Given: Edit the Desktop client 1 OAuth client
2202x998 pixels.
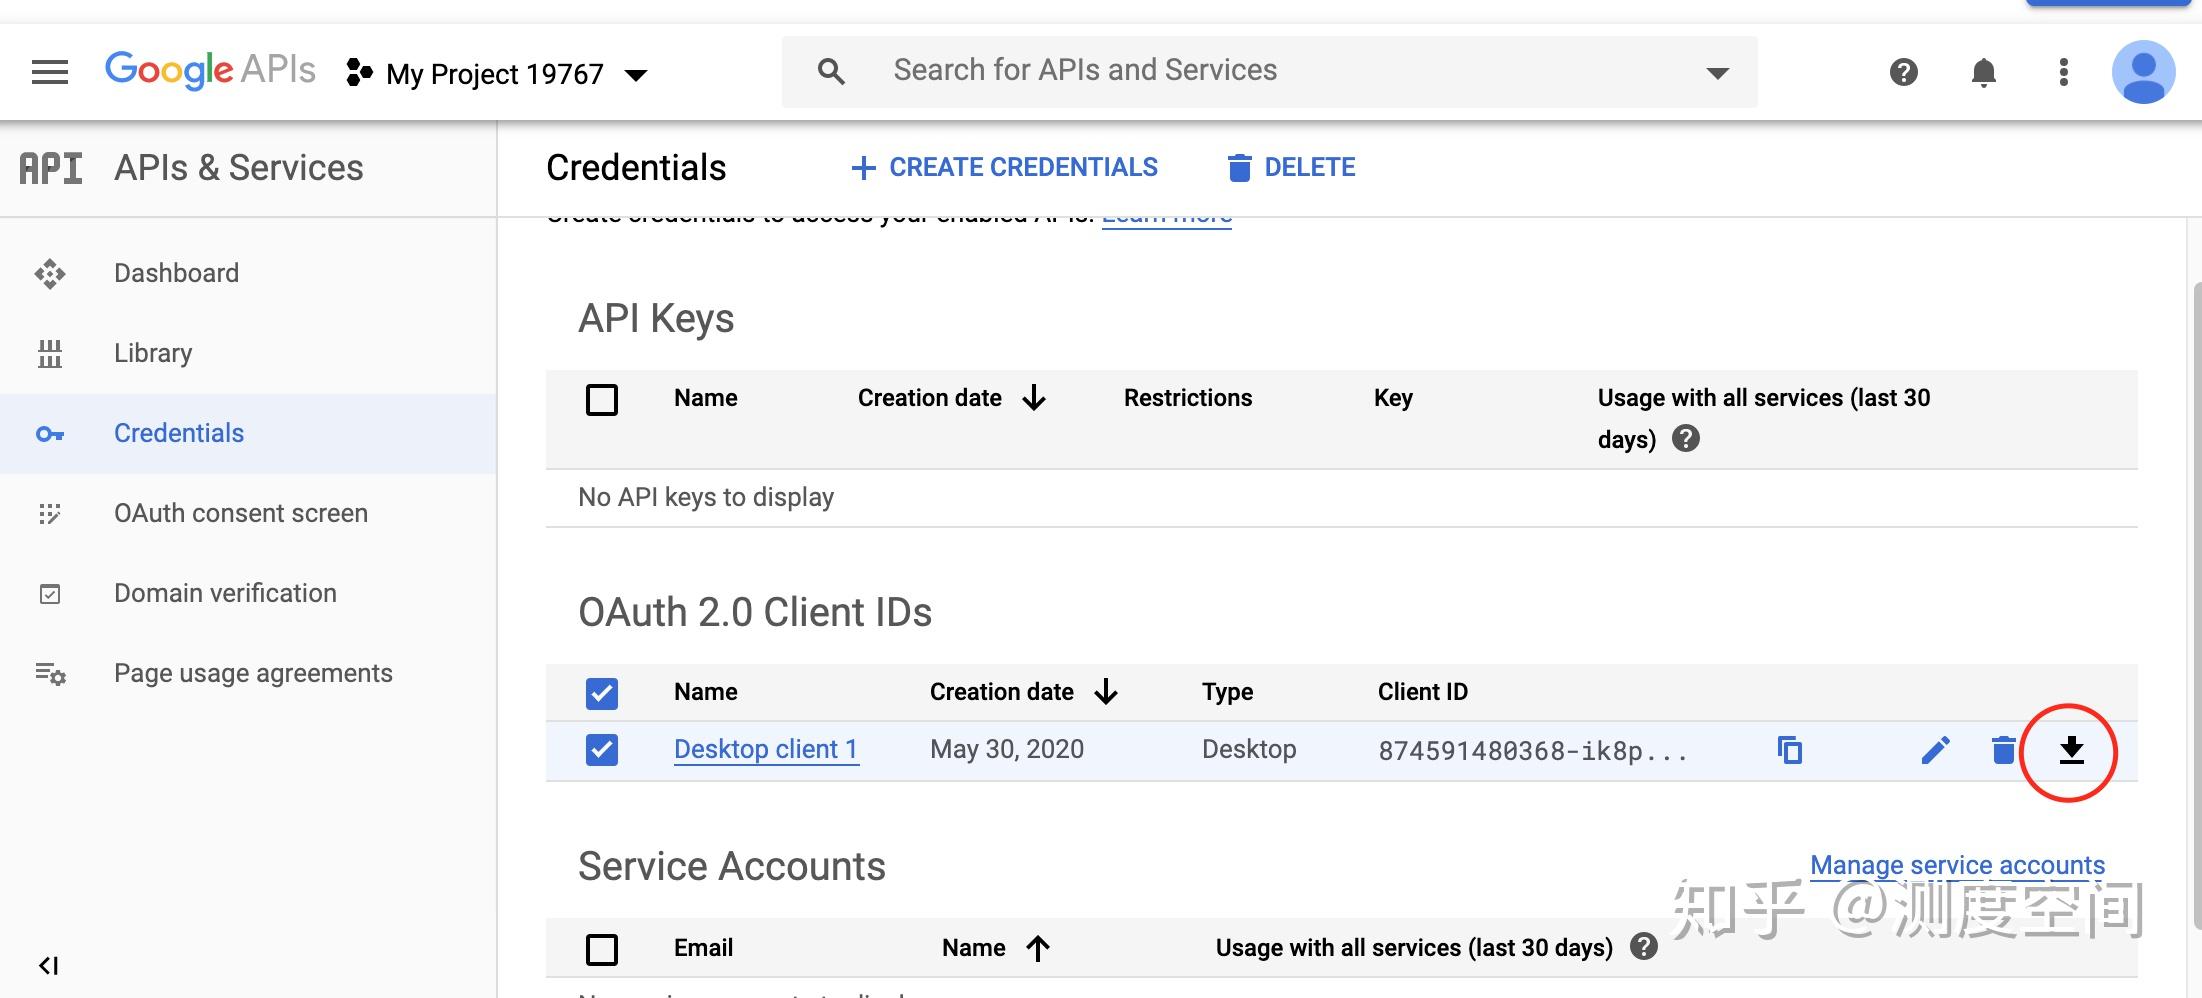Looking at the screenshot, I should pos(1936,750).
